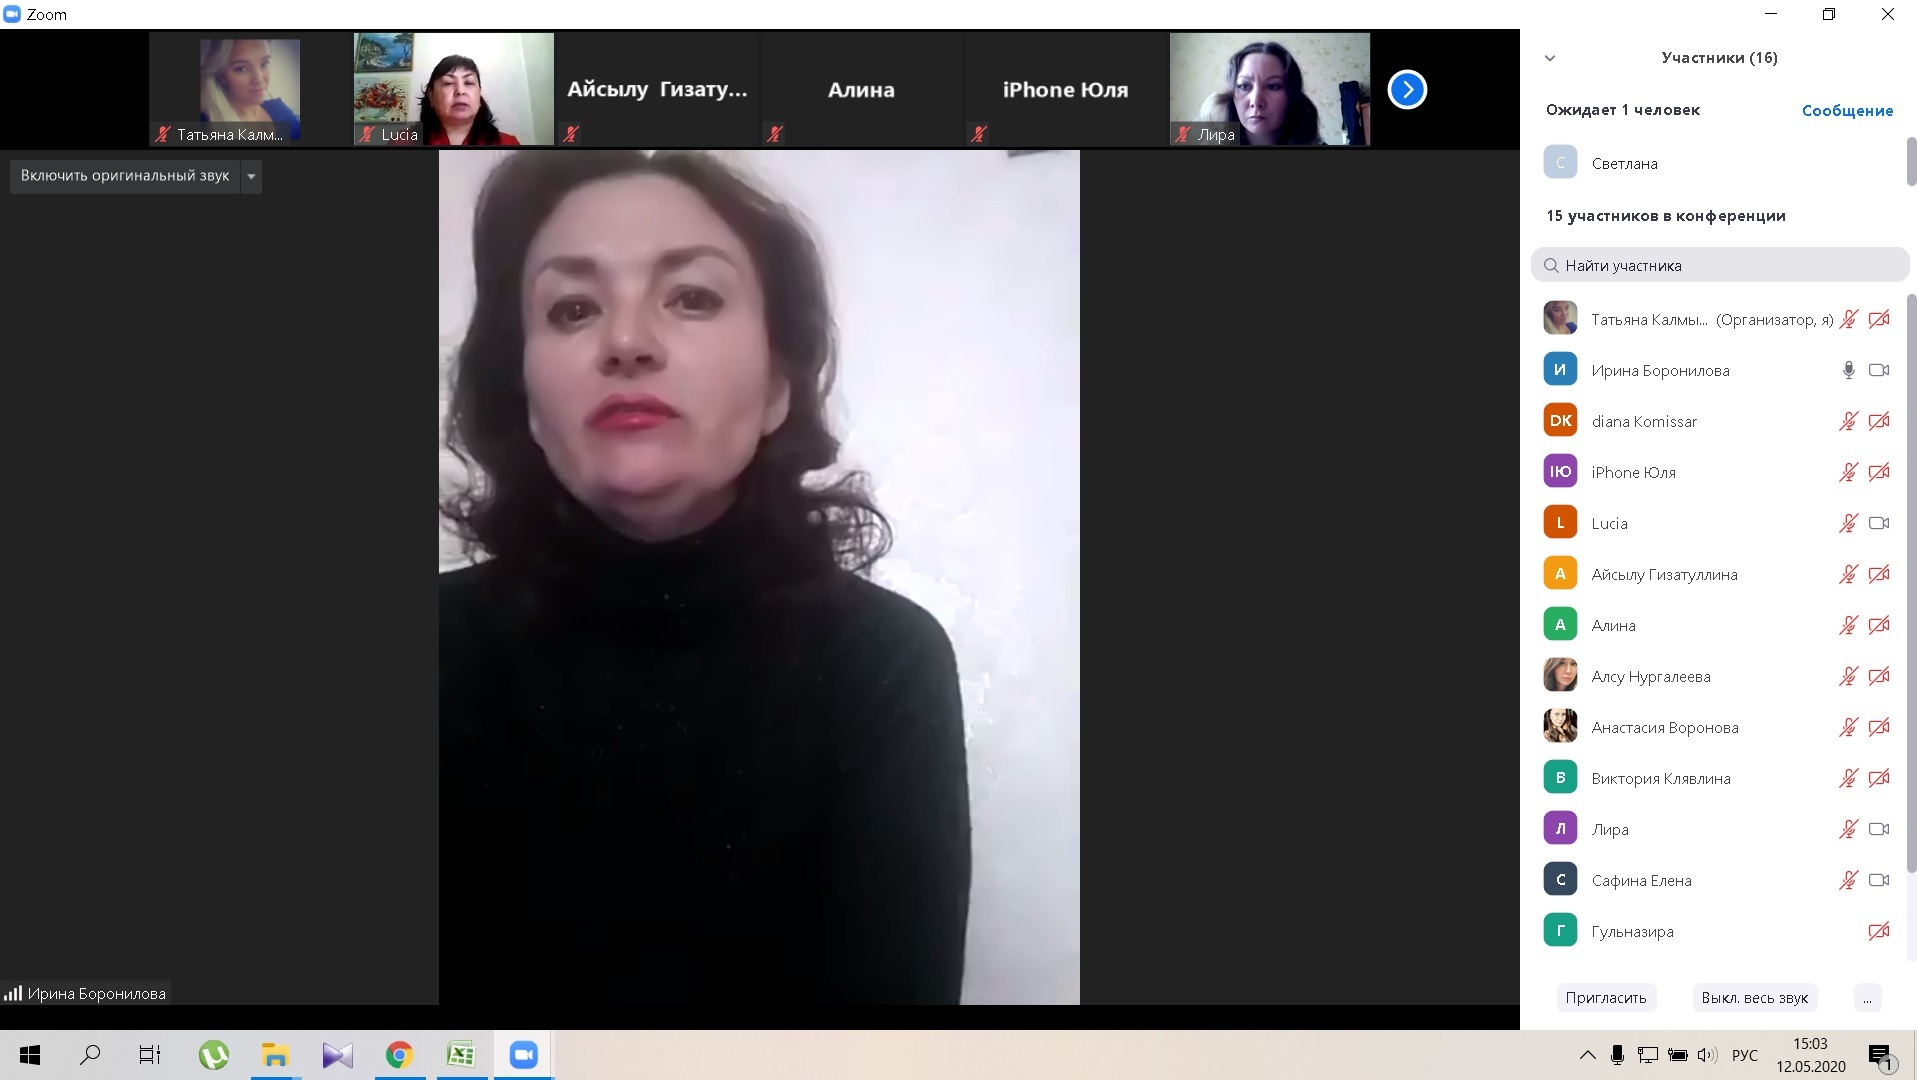The image size is (1917, 1080).
Task: Click microphone icon for Ирина Боронилова
Action: (x=1848, y=370)
